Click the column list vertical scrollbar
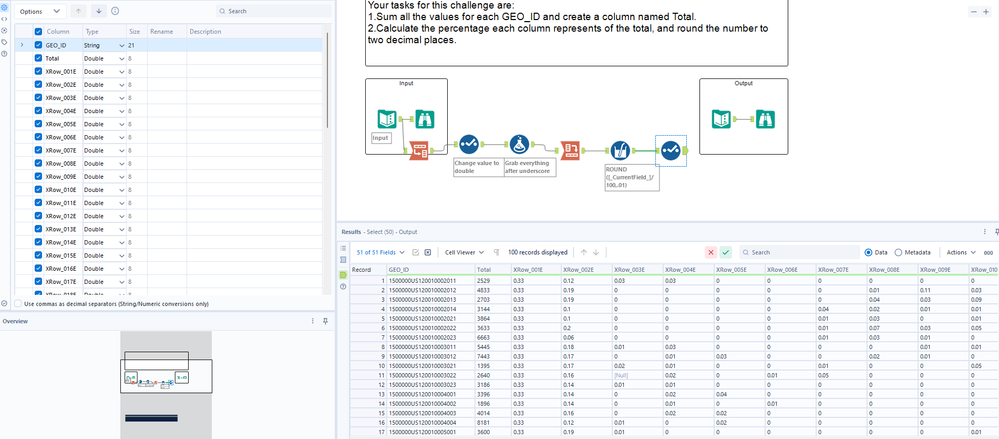Image resolution: width=999 pixels, height=439 pixels. click(327, 80)
